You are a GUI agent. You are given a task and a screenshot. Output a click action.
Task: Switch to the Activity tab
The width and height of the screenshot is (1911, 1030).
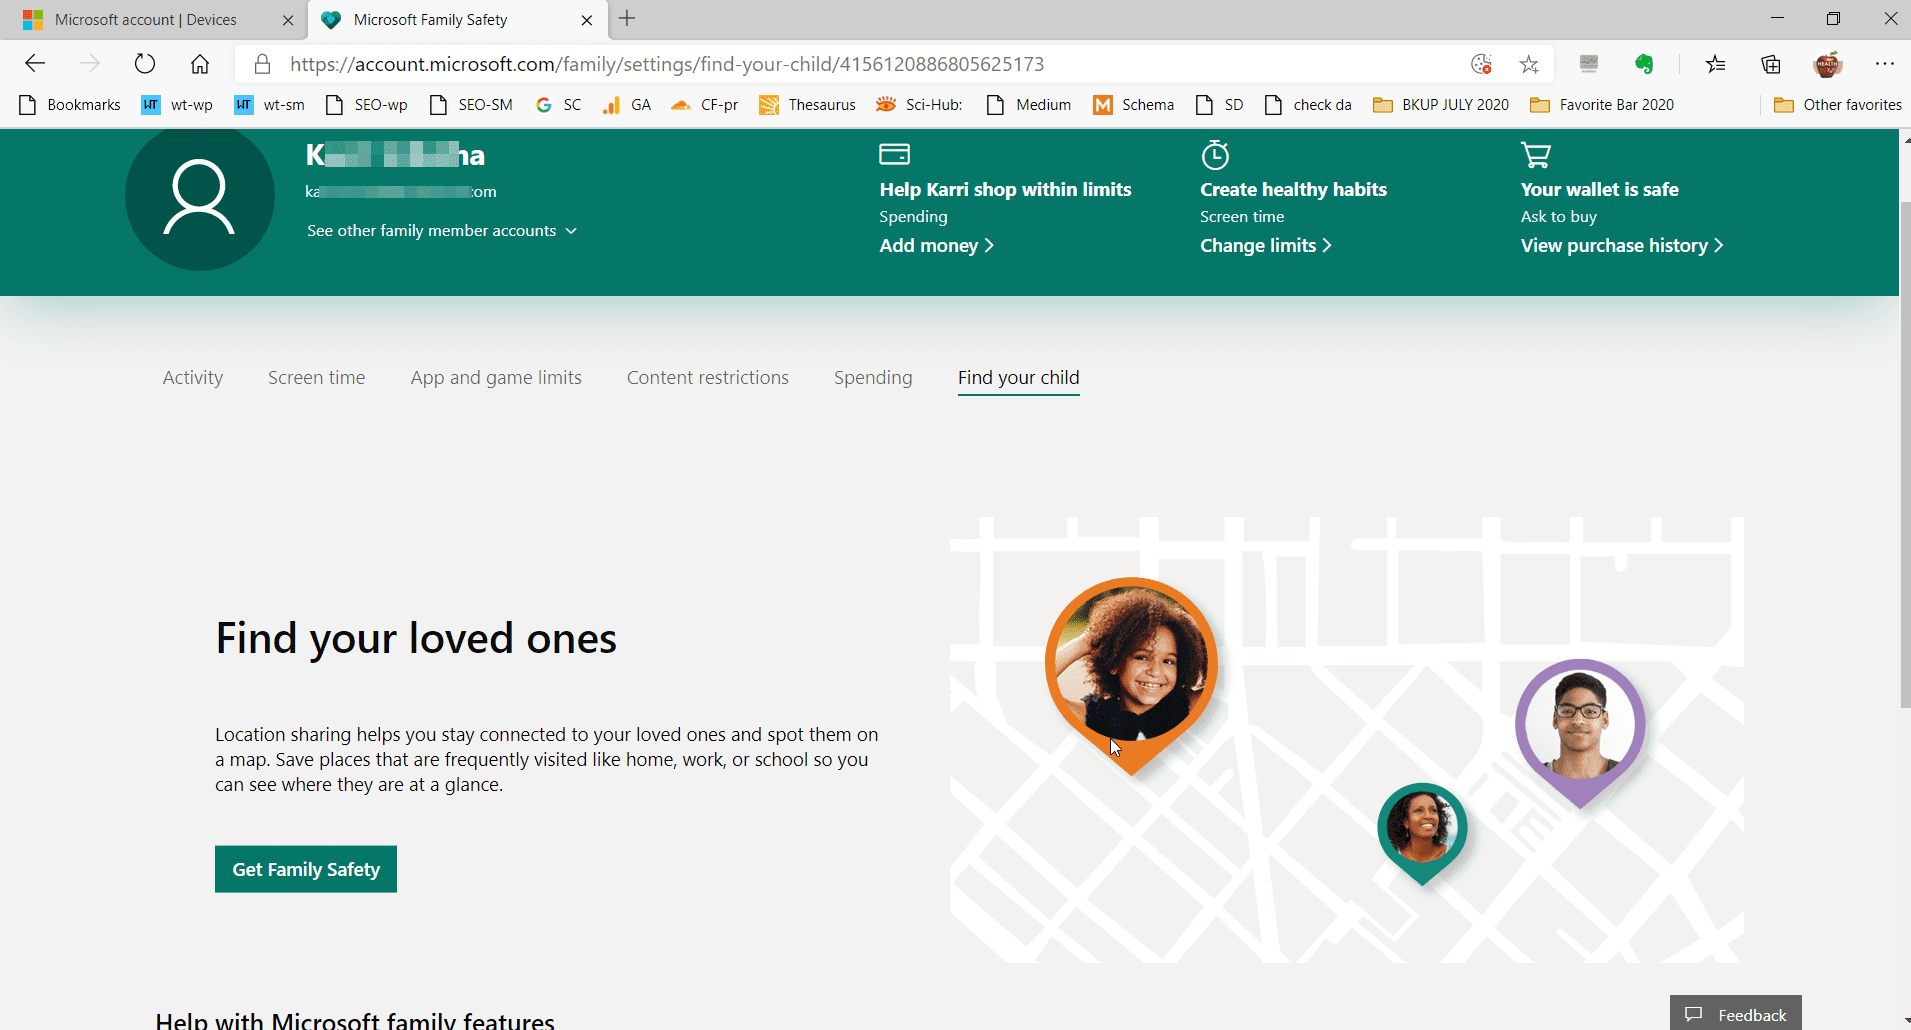[x=193, y=378]
